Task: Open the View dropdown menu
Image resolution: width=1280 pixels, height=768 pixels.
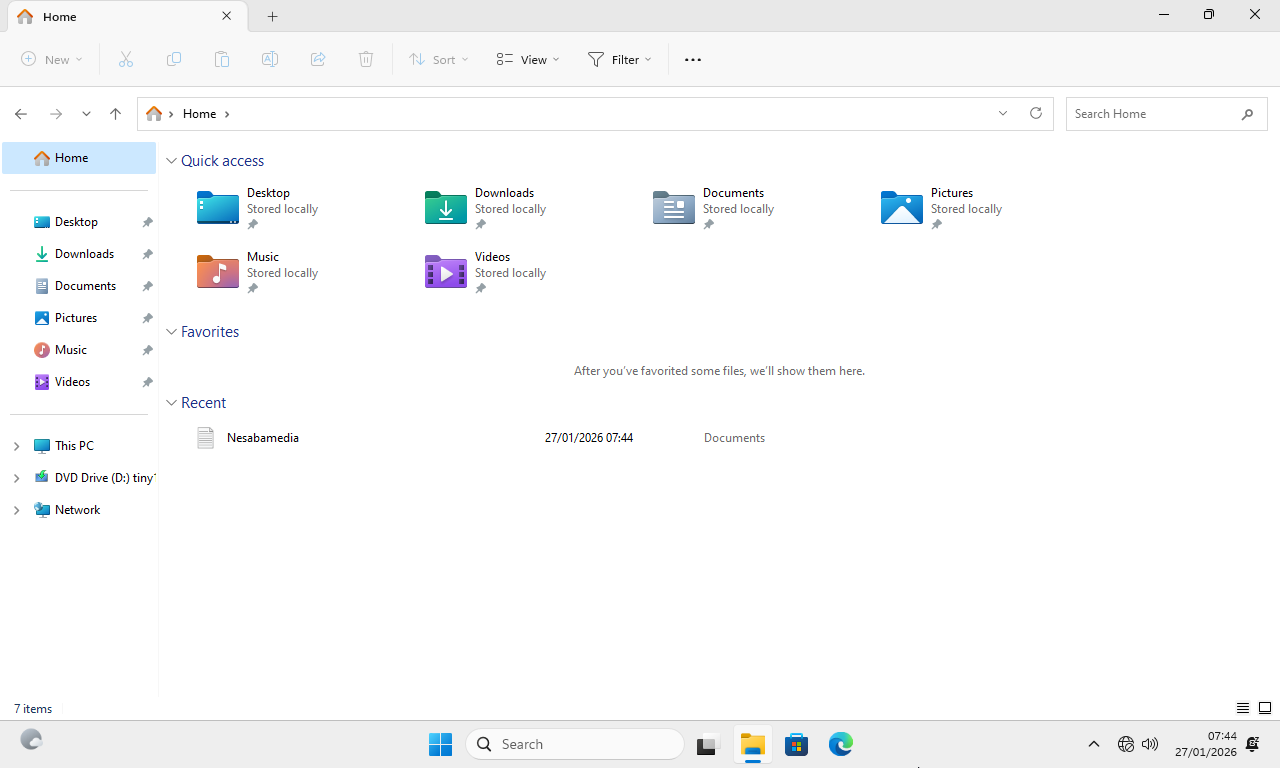Action: [528, 60]
